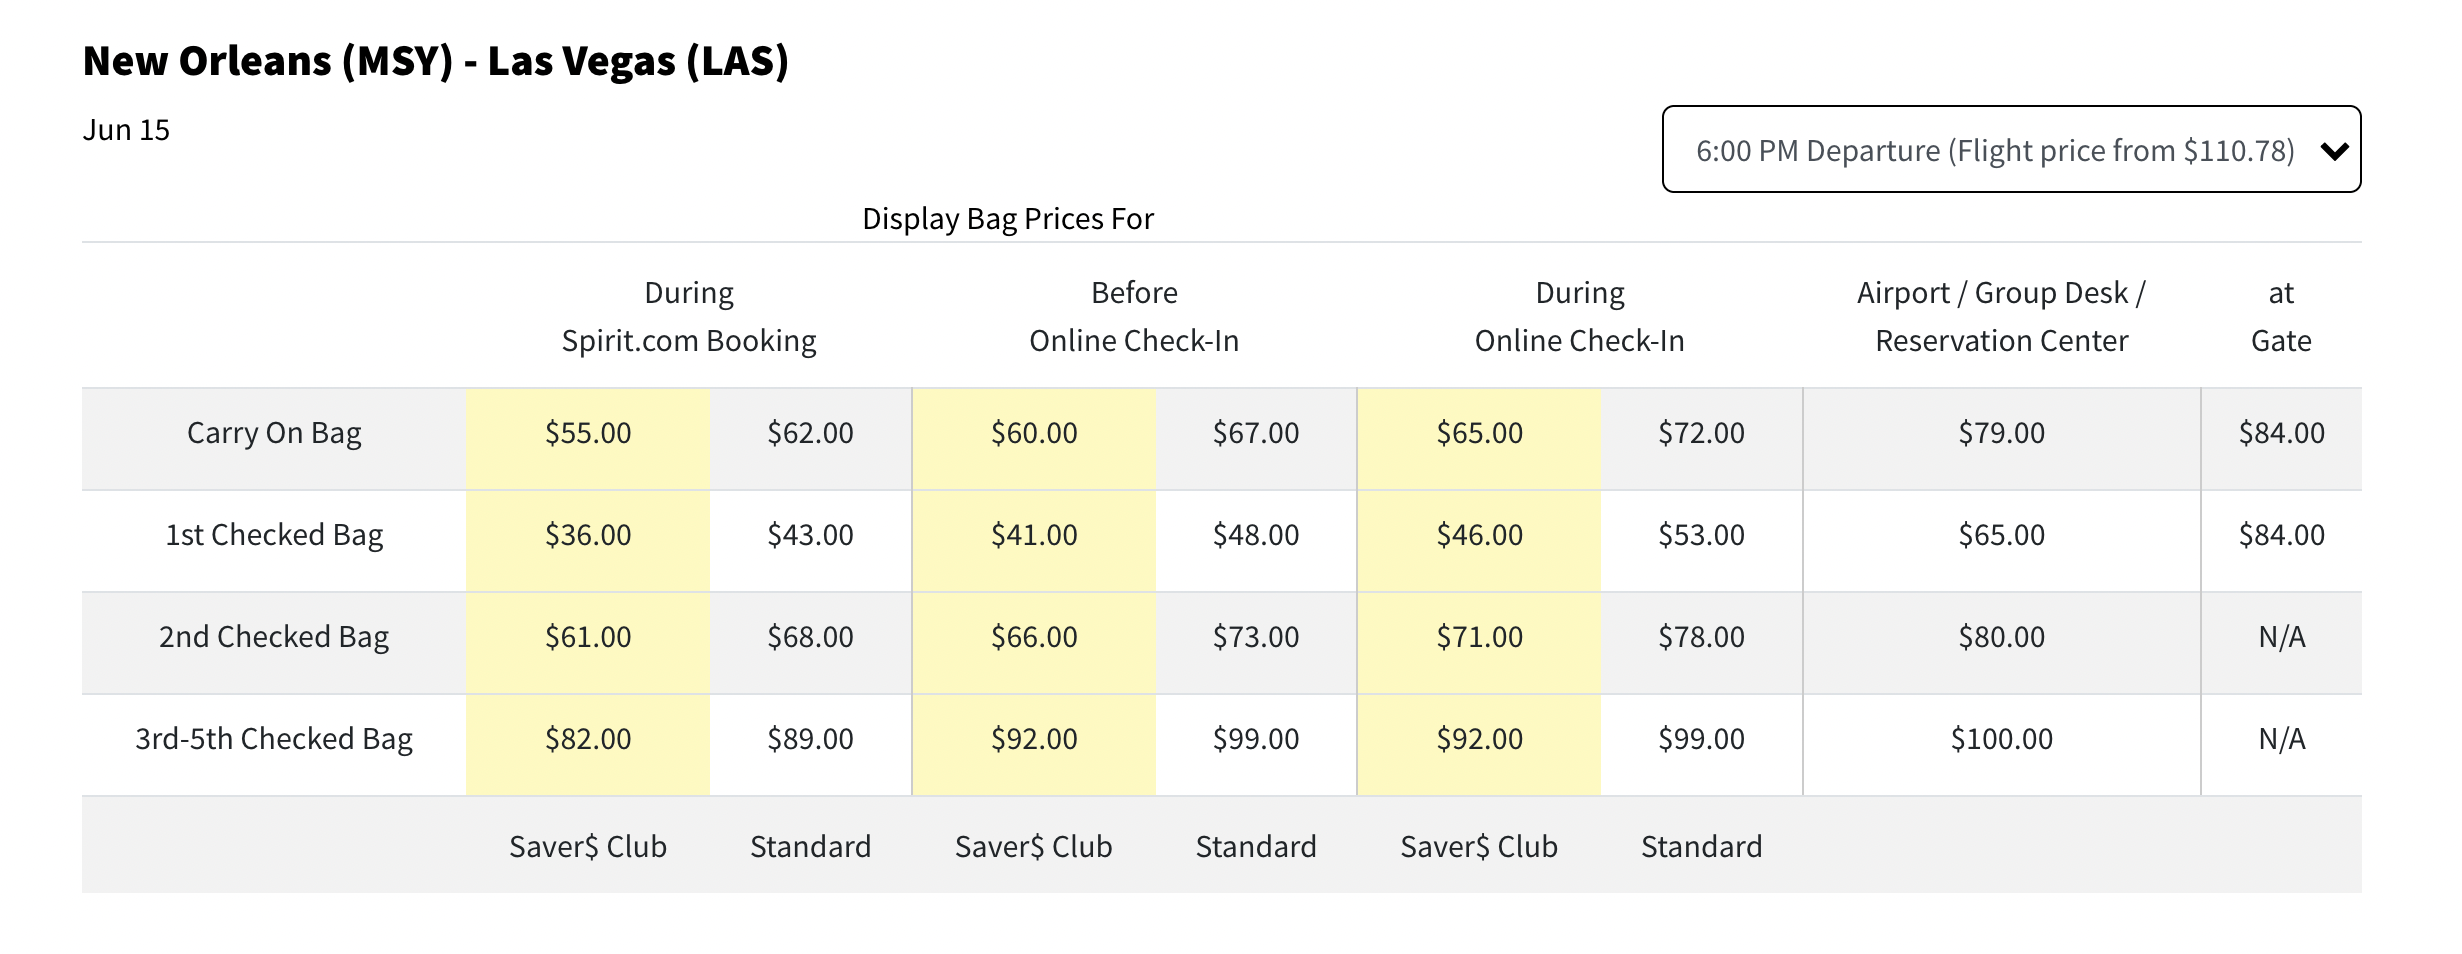2462x954 pixels.
Task: Click the Display Bag Prices For label
Action: [1007, 218]
